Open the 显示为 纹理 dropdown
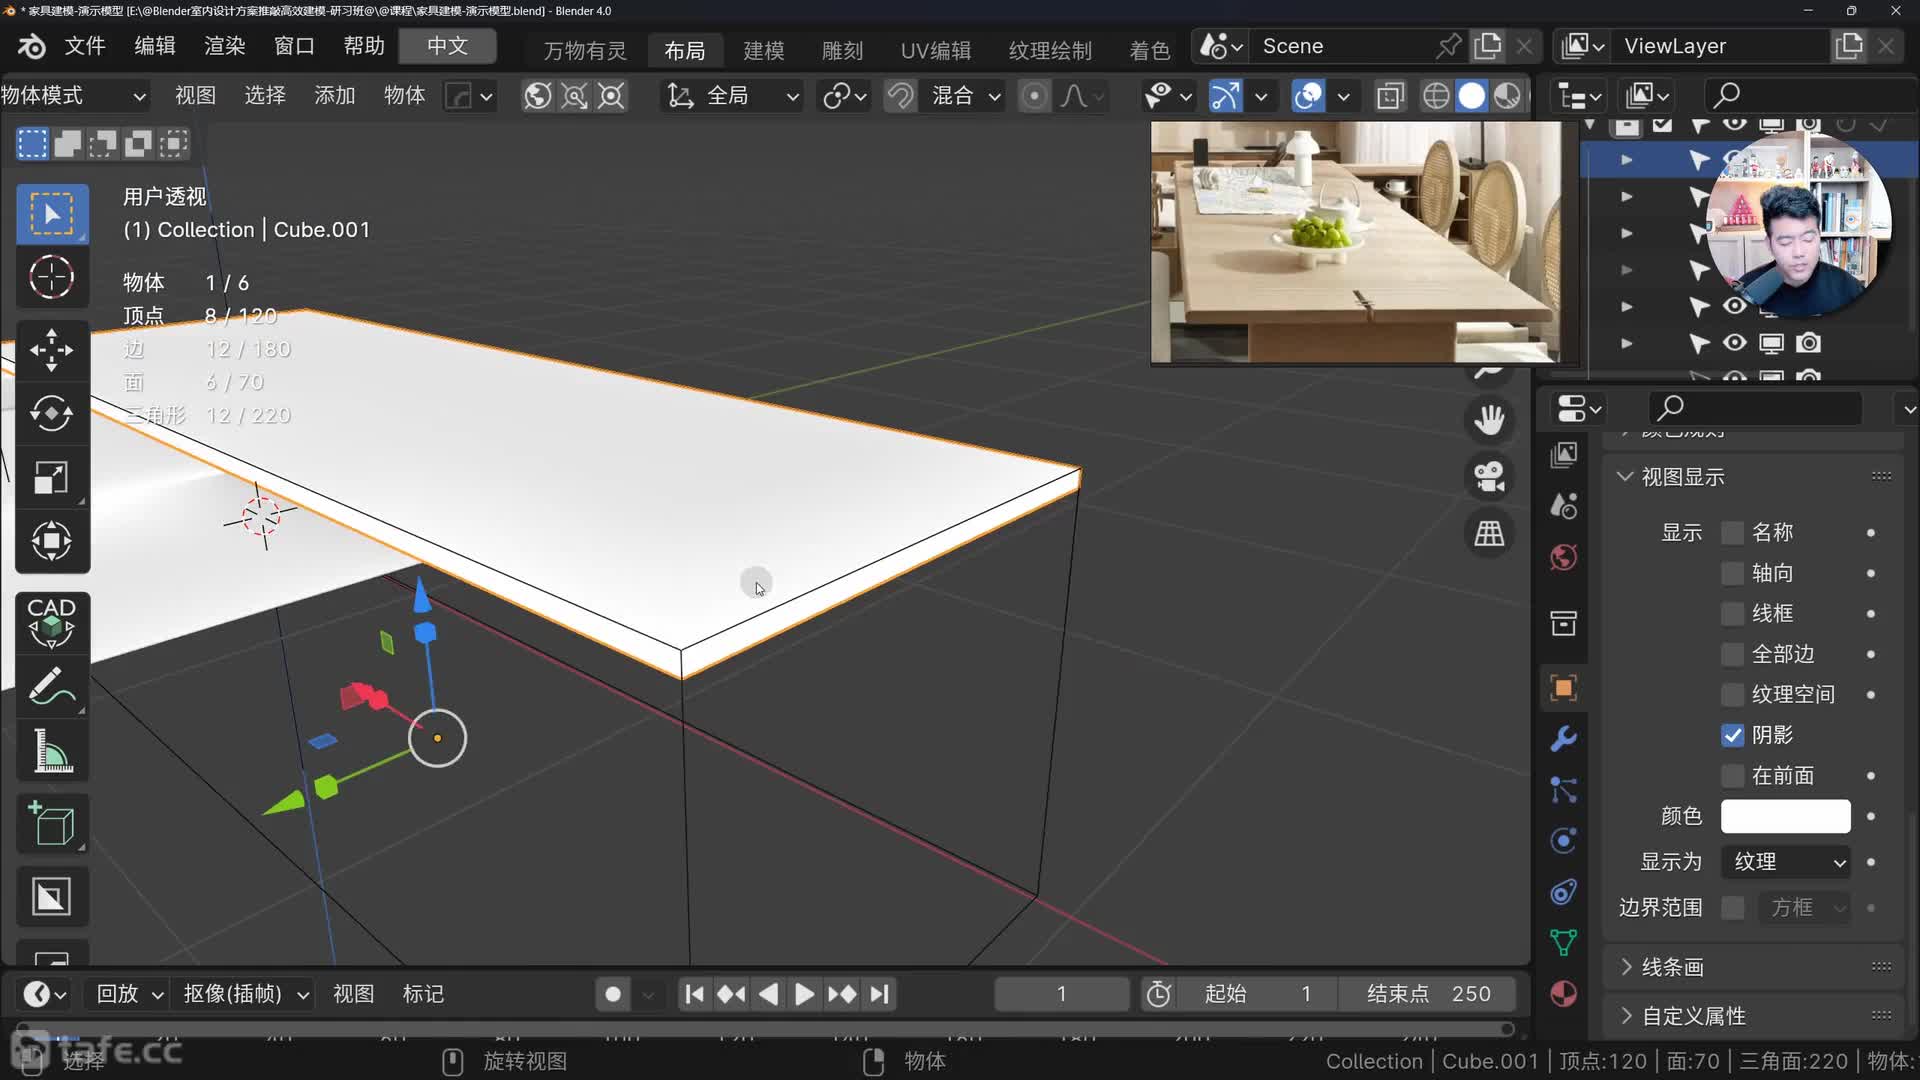Screen dimensions: 1920x1080 (1786, 862)
